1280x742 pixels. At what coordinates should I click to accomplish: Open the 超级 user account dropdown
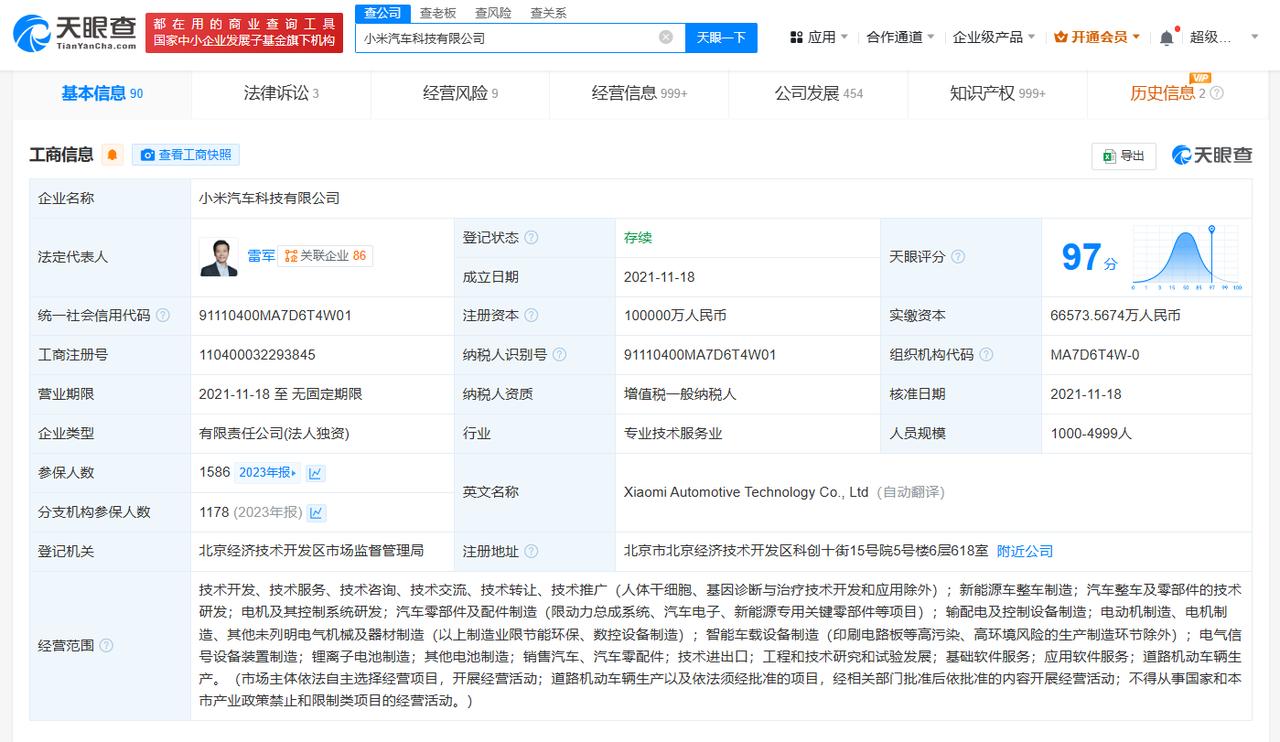tap(1225, 37)
